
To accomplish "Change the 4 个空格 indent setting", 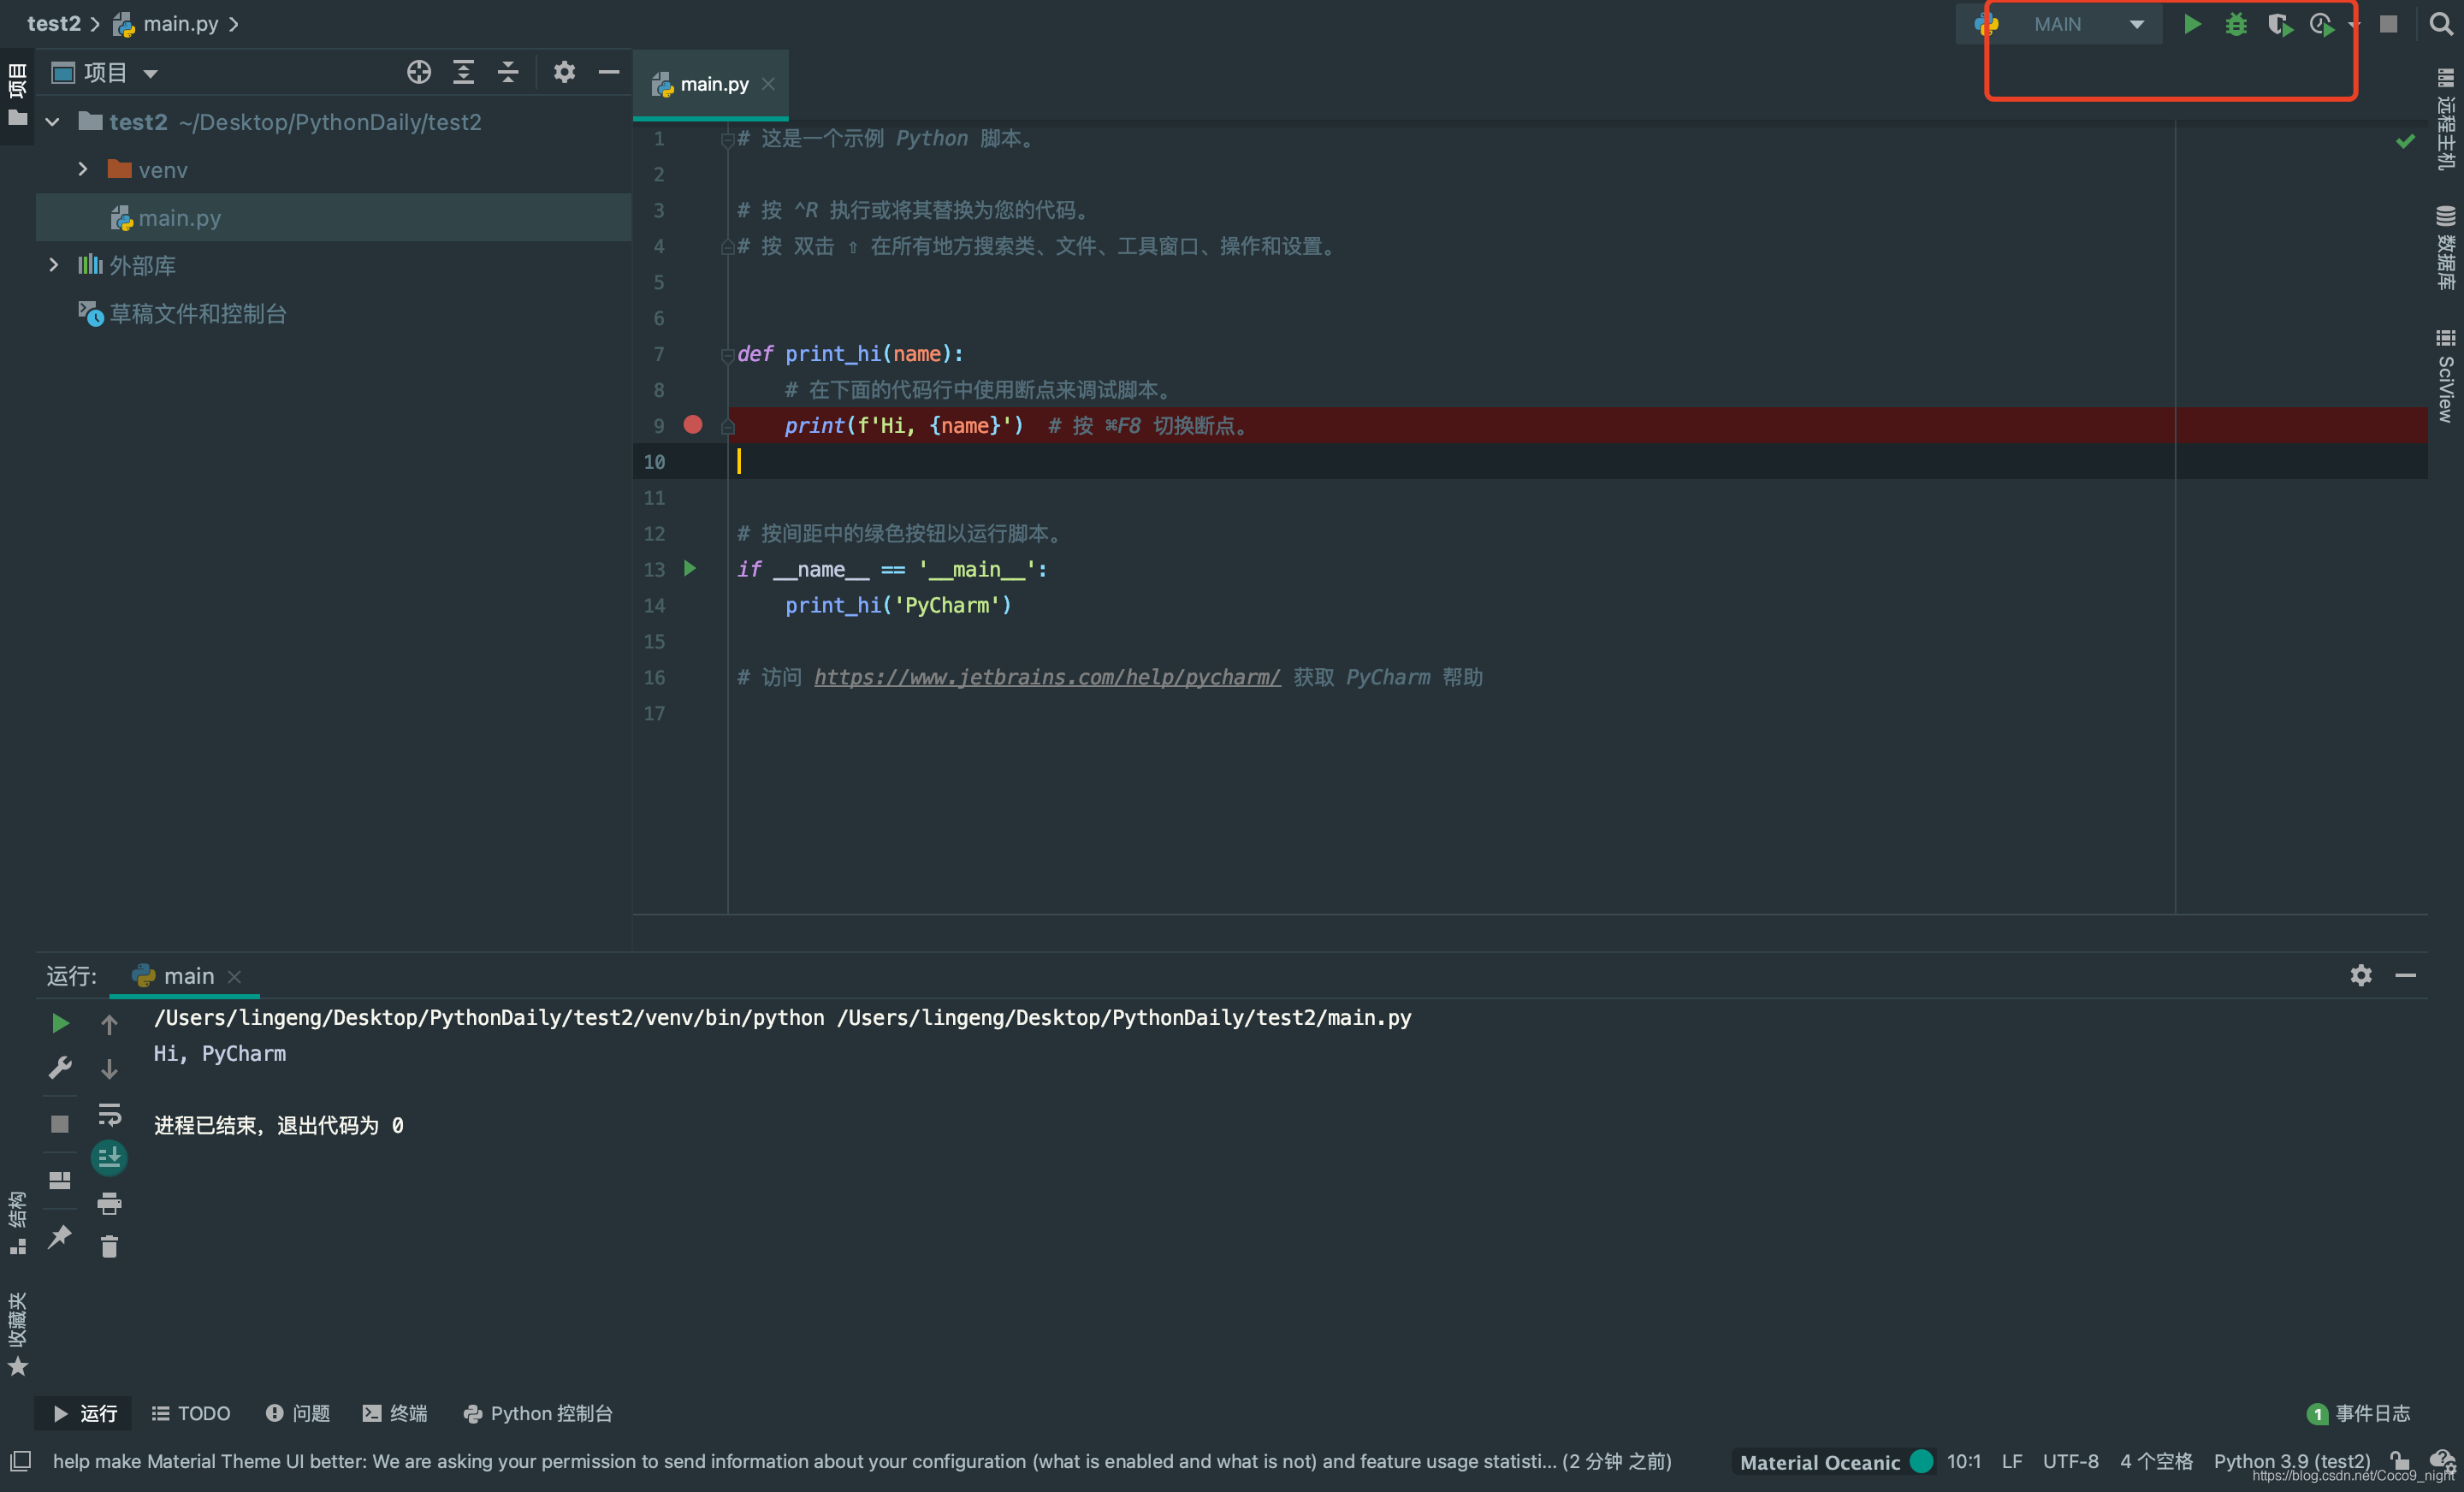I will (2155, 1461).
